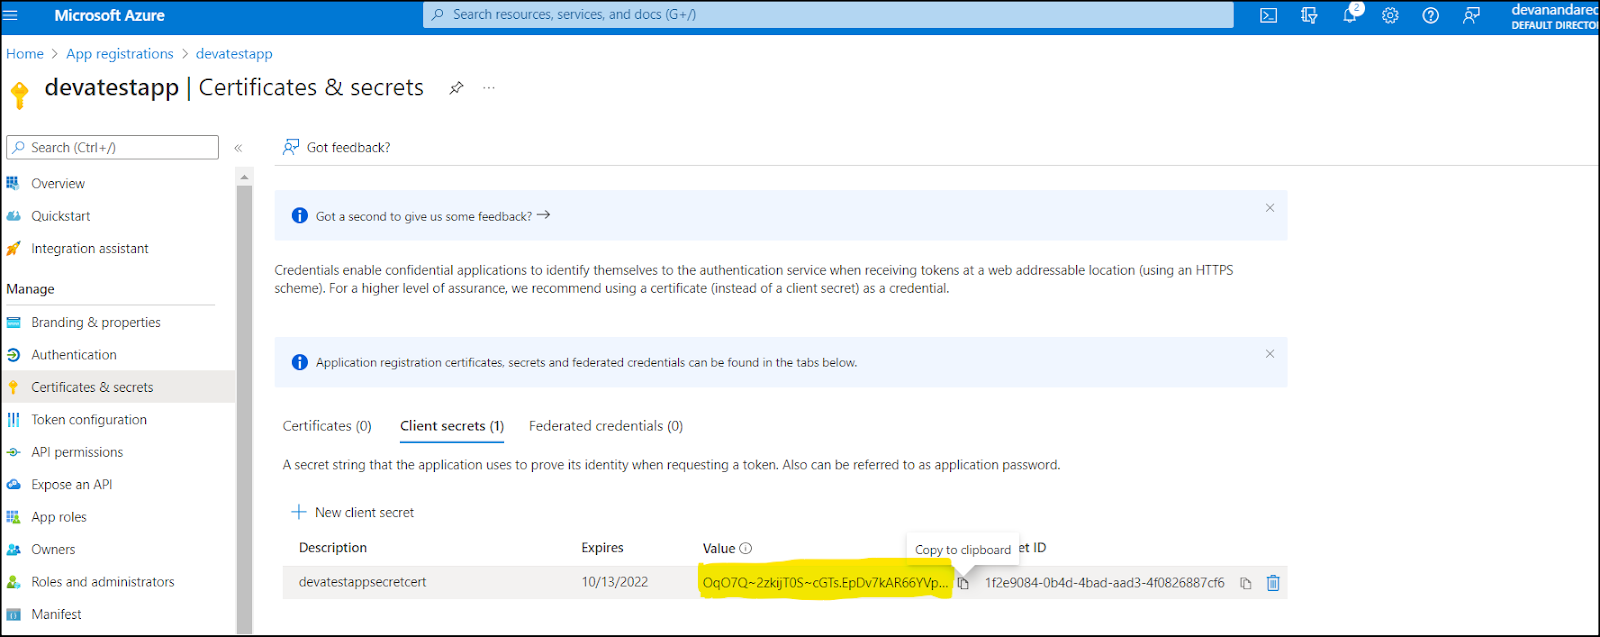Viewport: 1600px width, 637px height.
Task: Click New client secret button label
Action: click(x=364, y=513)
